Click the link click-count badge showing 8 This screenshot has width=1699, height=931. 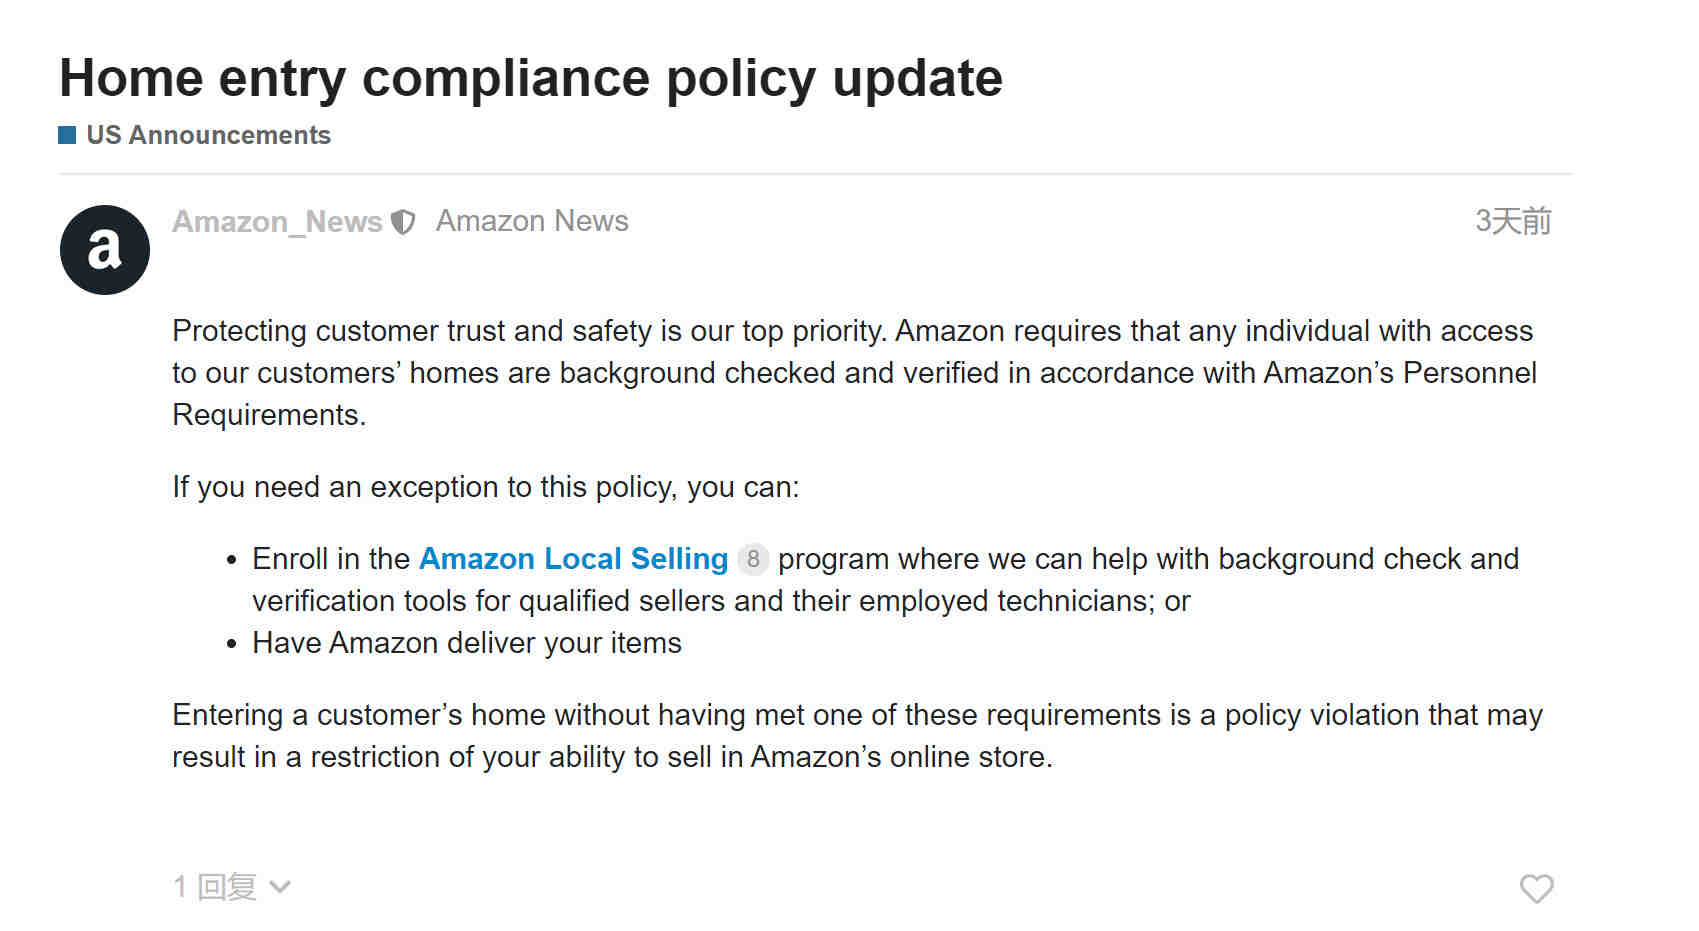coord(753,559)
